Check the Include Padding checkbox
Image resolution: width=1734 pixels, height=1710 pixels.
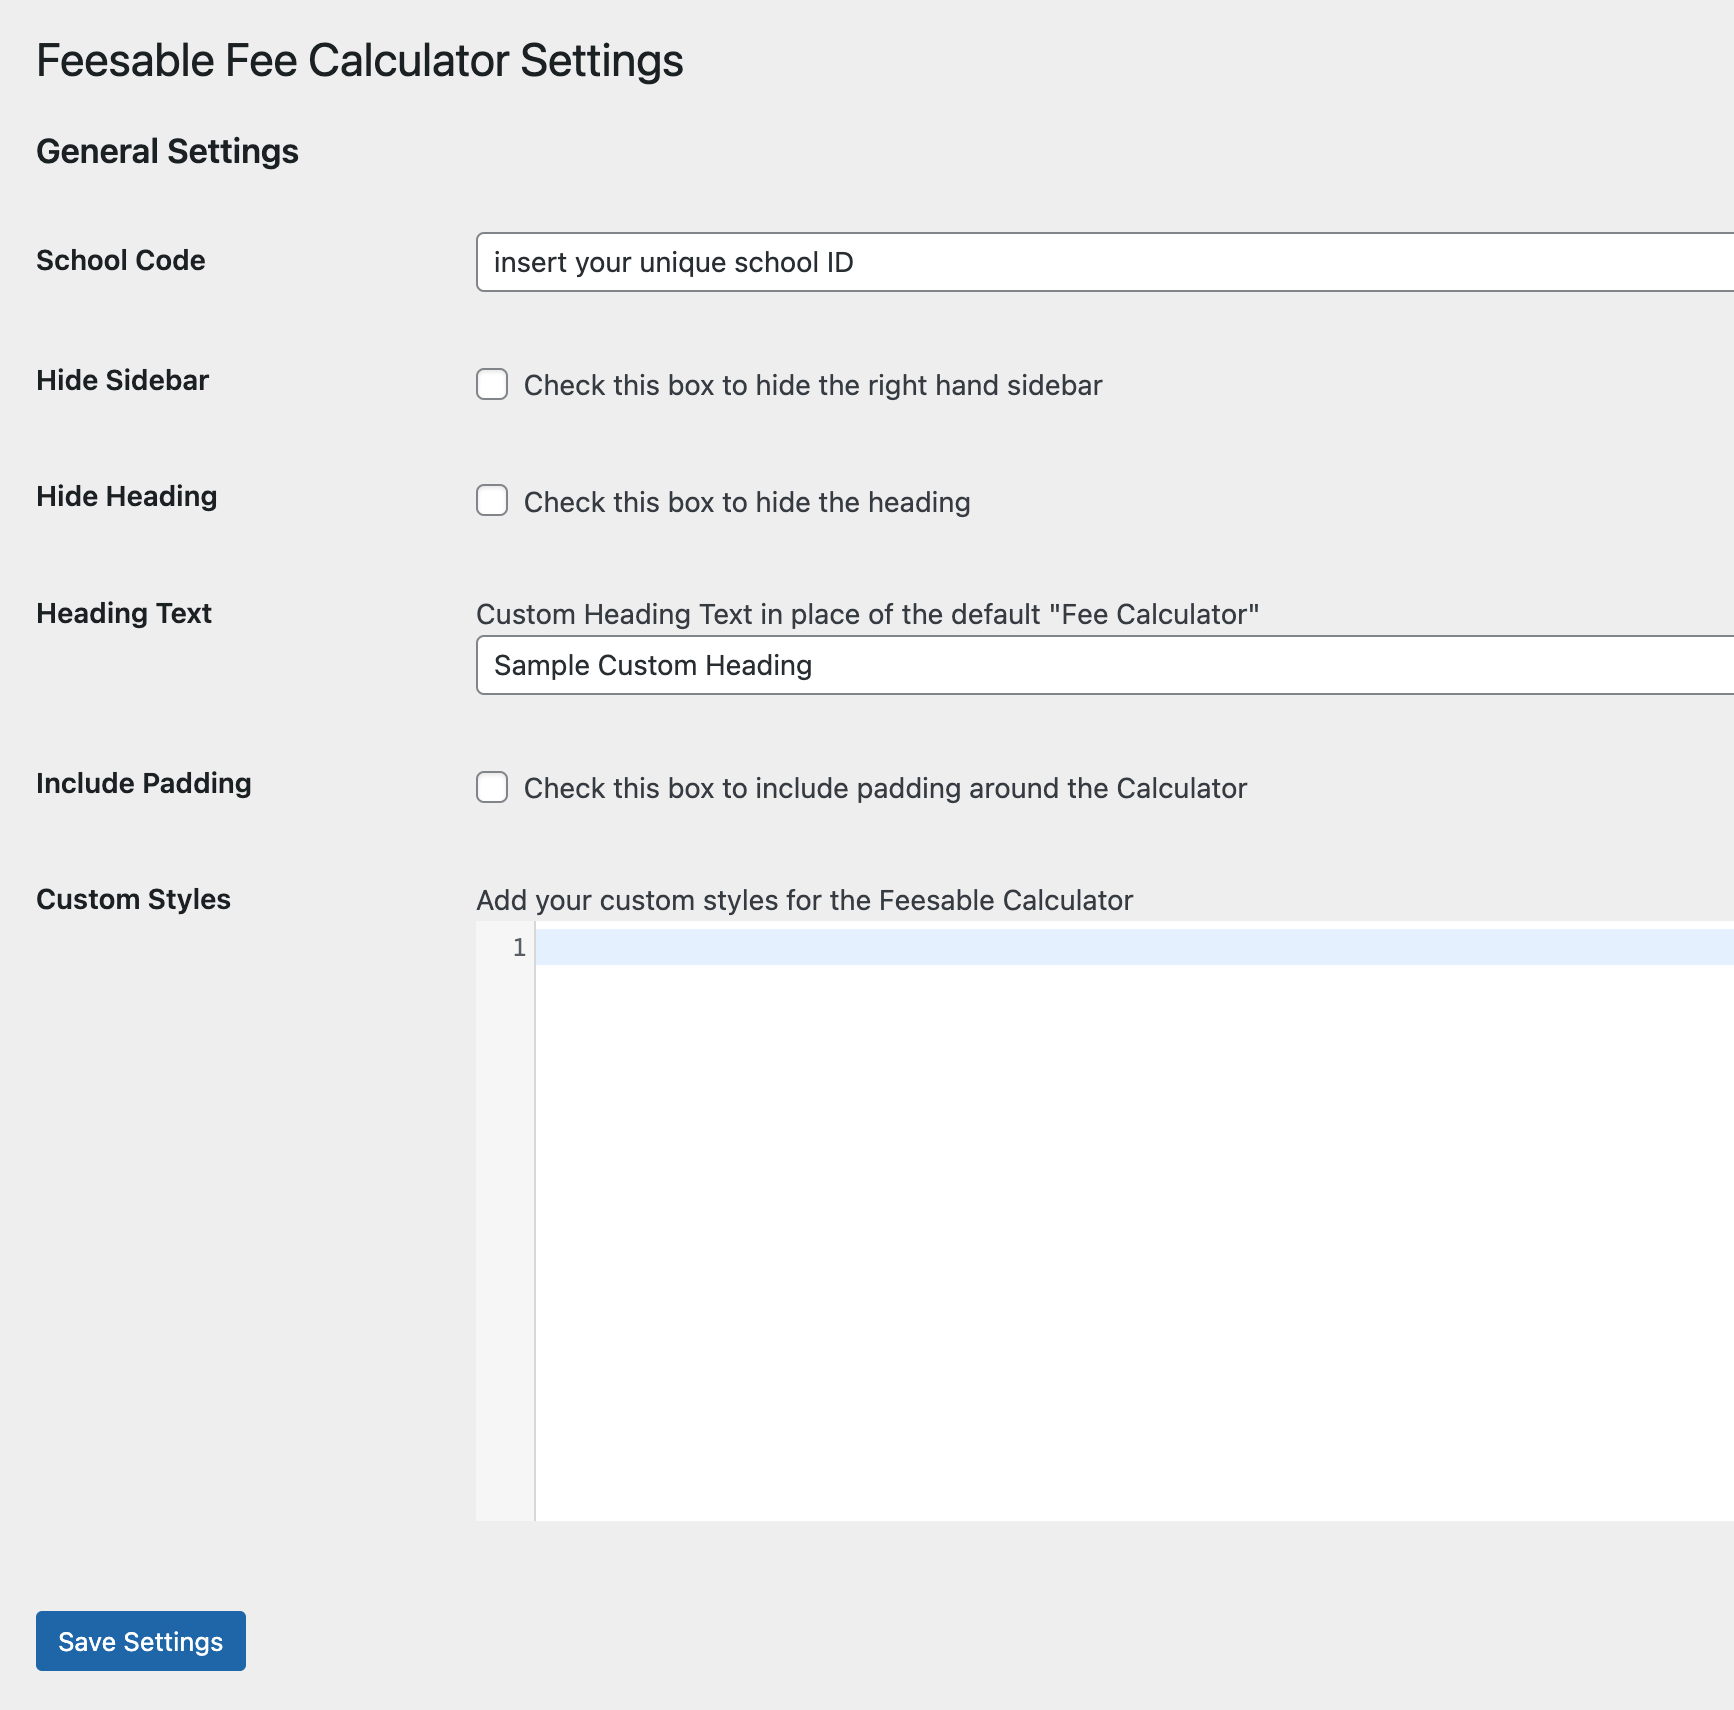492,787
